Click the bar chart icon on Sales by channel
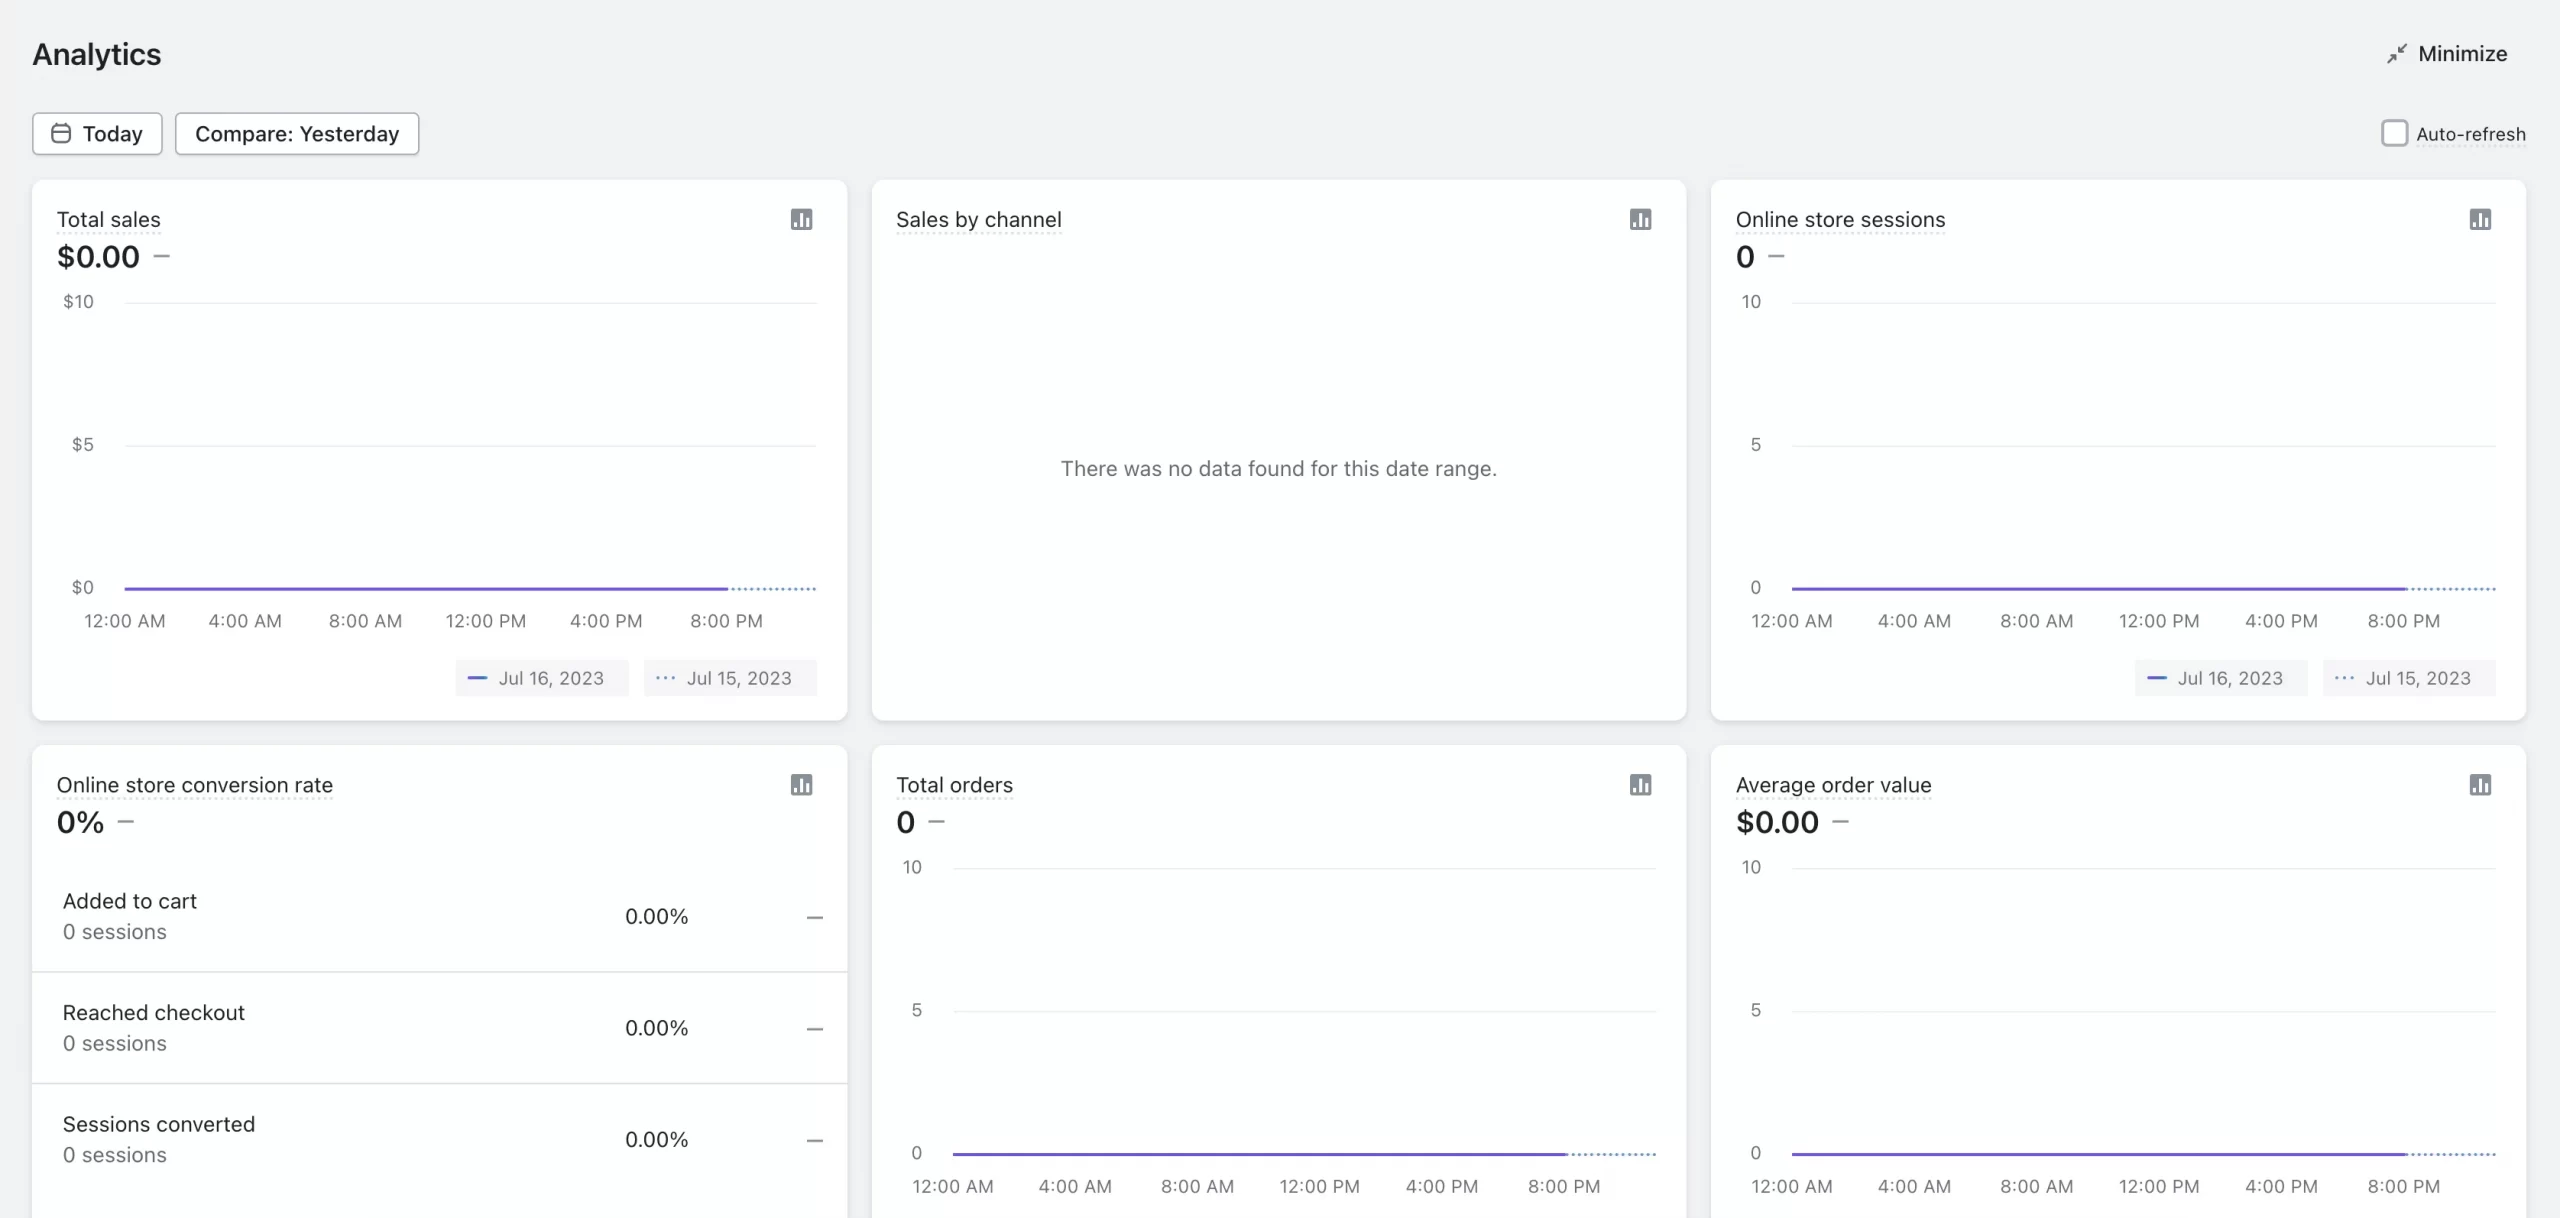The width and height of the screenshot is (2560, 1218). tap(1639, 219)
